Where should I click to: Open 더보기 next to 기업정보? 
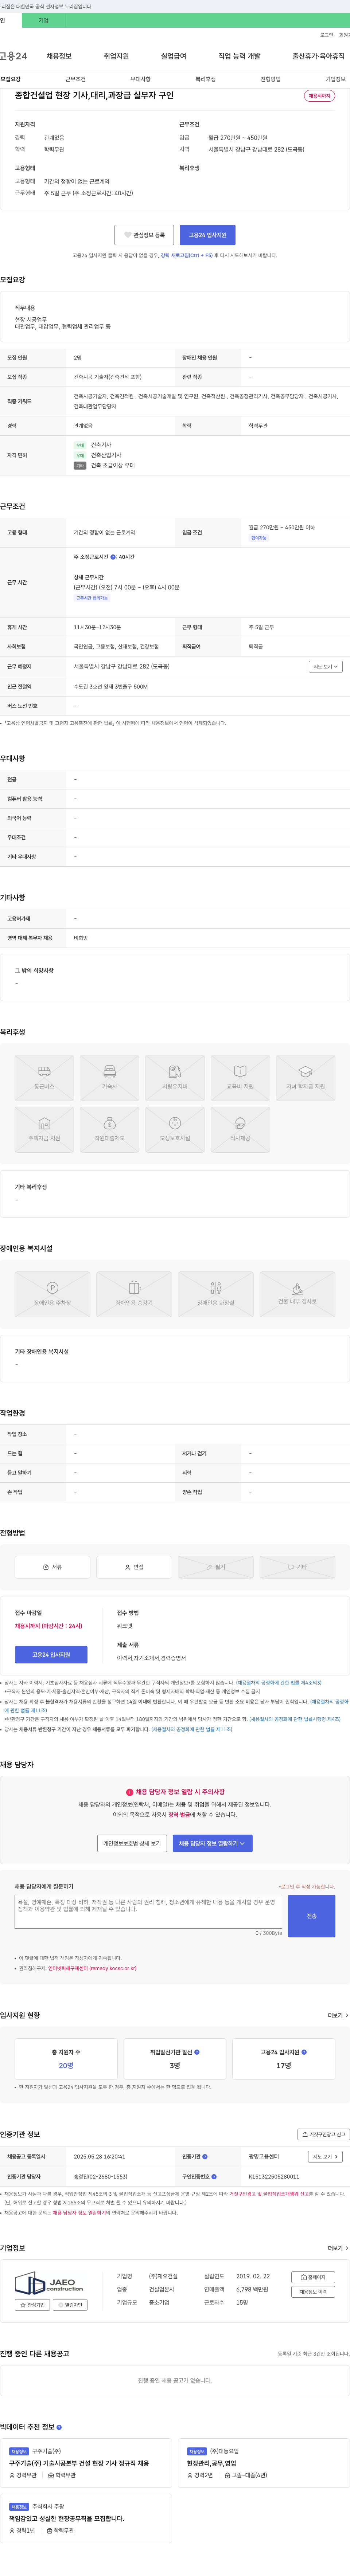click(x=338, y=2248)
